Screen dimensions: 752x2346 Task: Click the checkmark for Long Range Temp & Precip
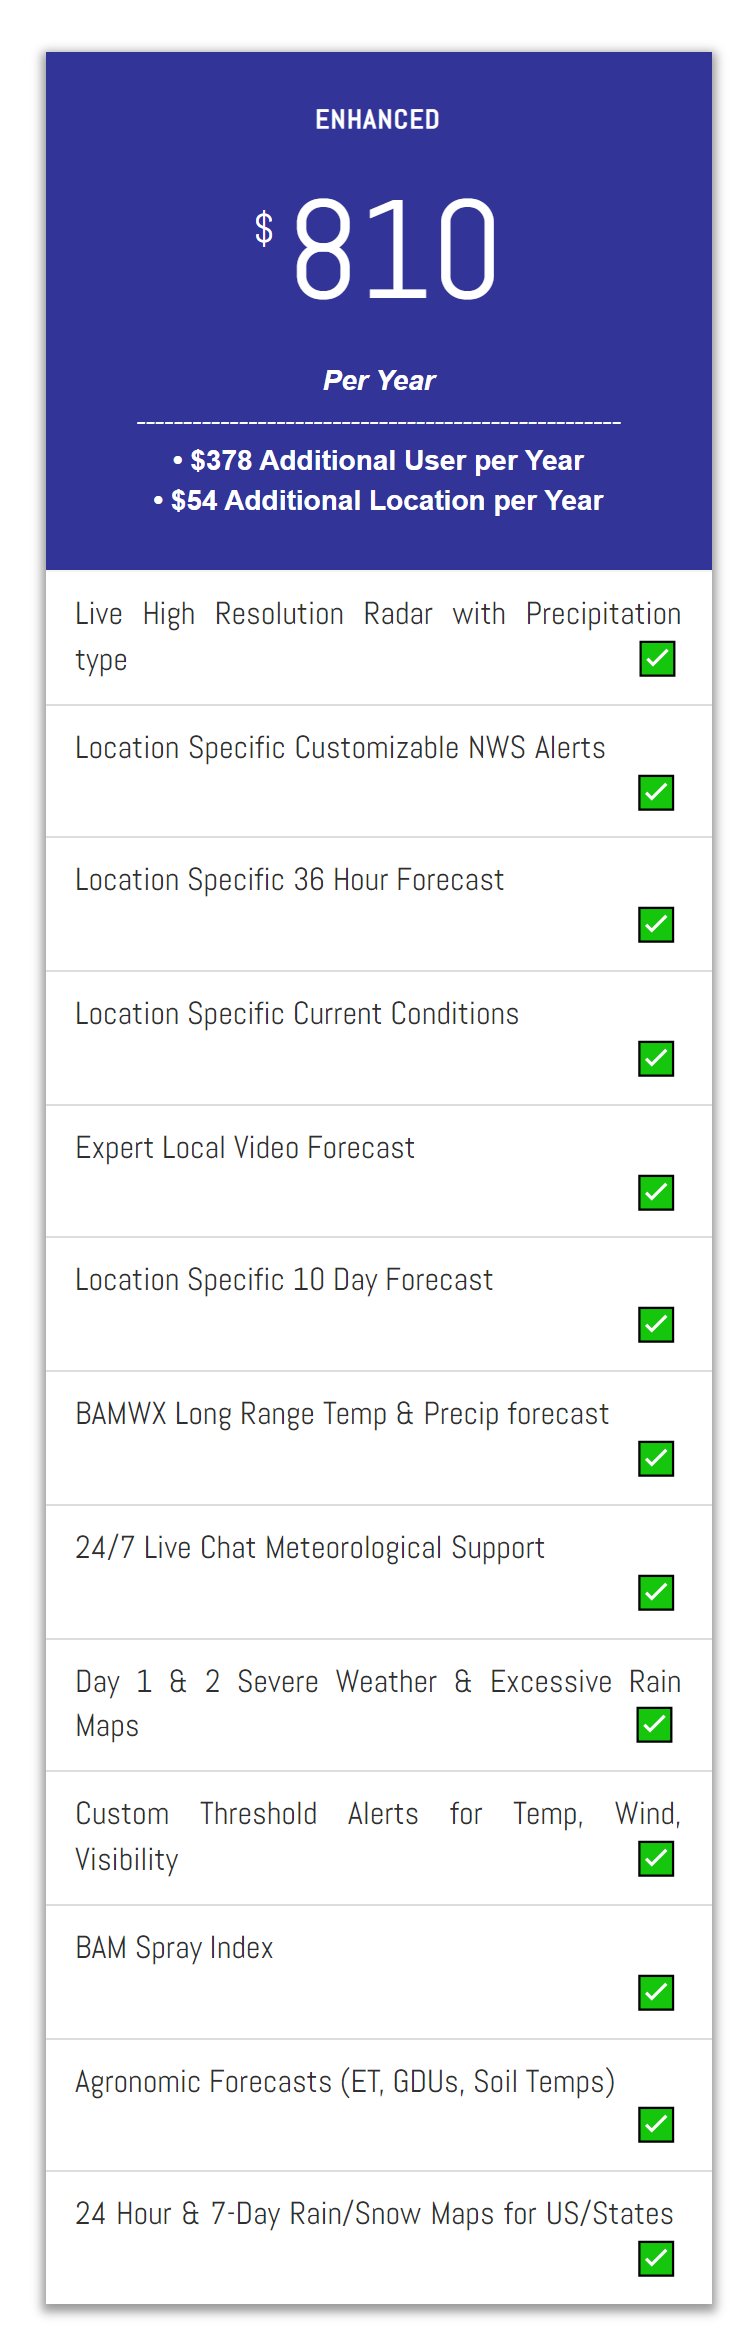tap(656, 1458)
